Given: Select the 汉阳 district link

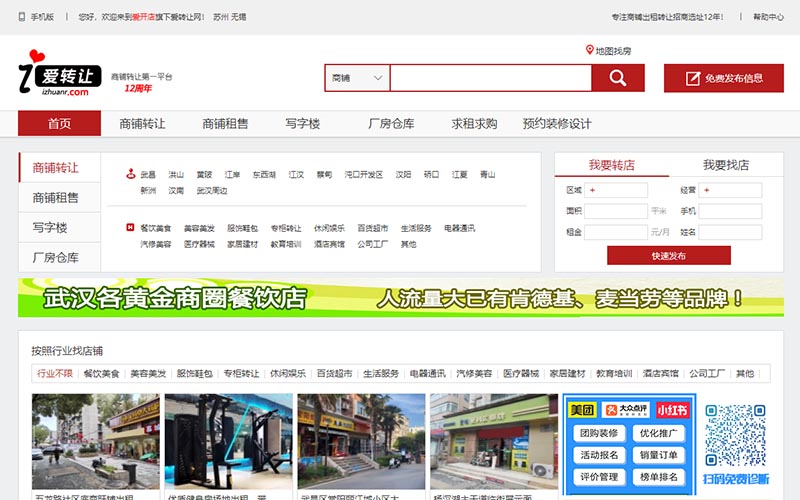Looking at the screenshot, I should pyautogui.click(x=403, y=174).
